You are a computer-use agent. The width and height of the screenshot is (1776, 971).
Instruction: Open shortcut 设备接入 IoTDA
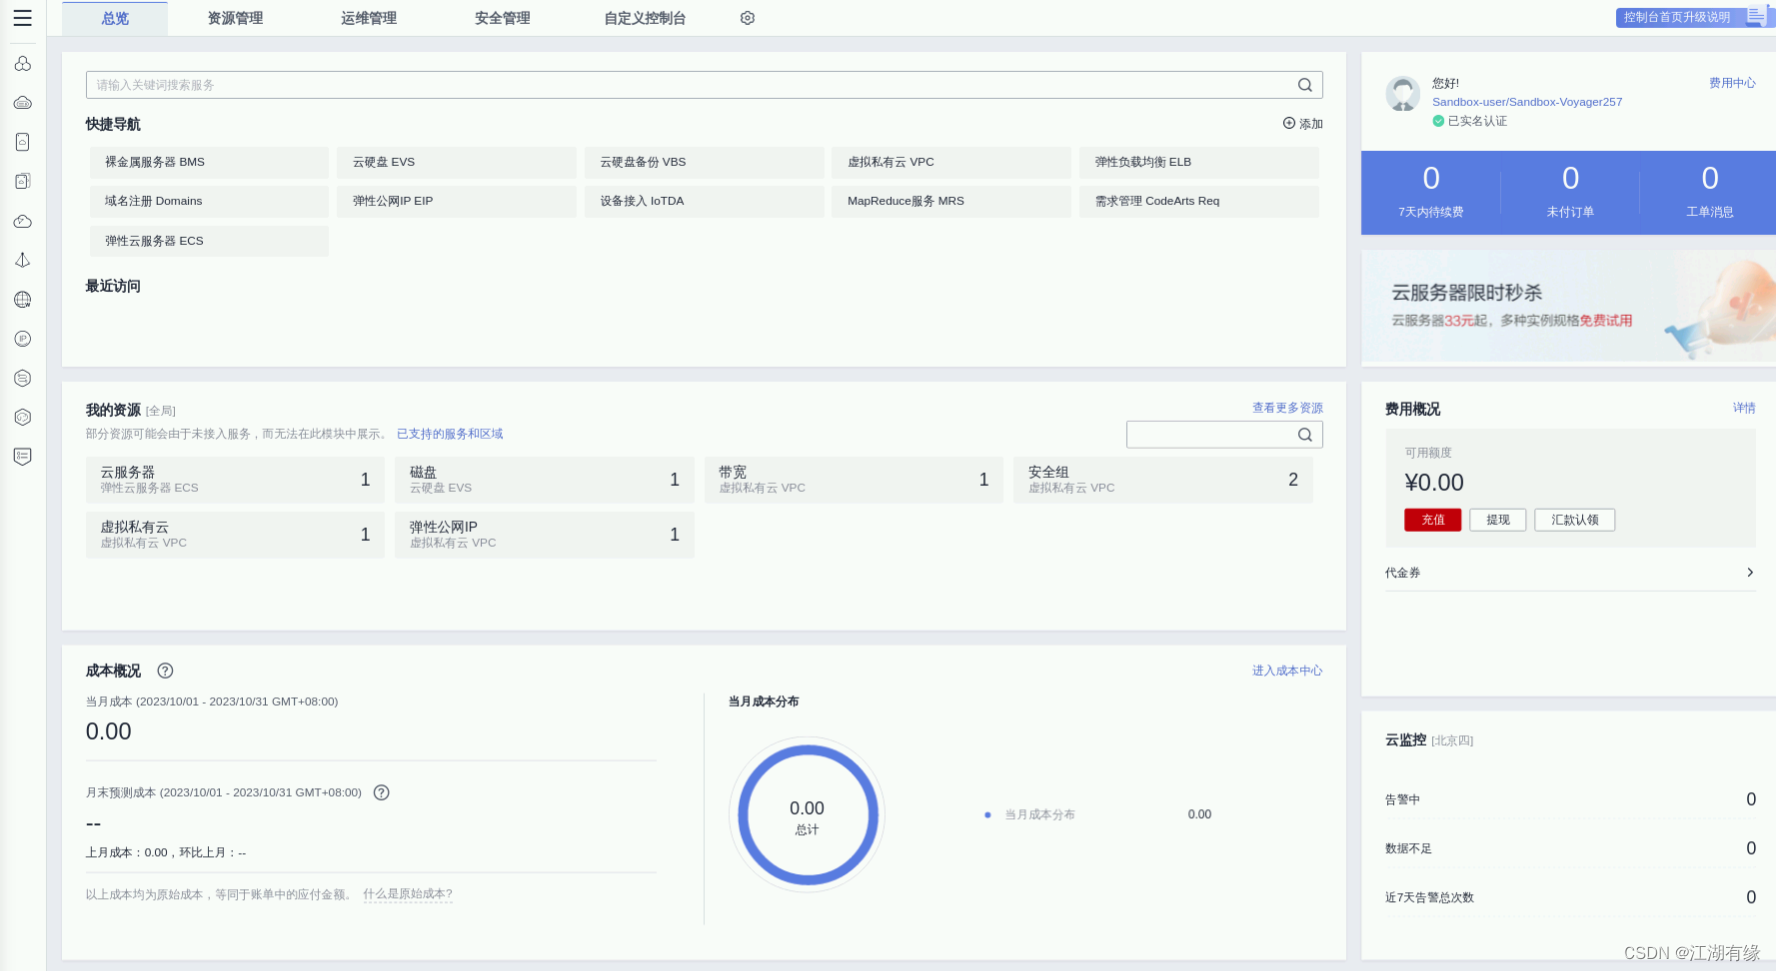(x=704, y=201)
